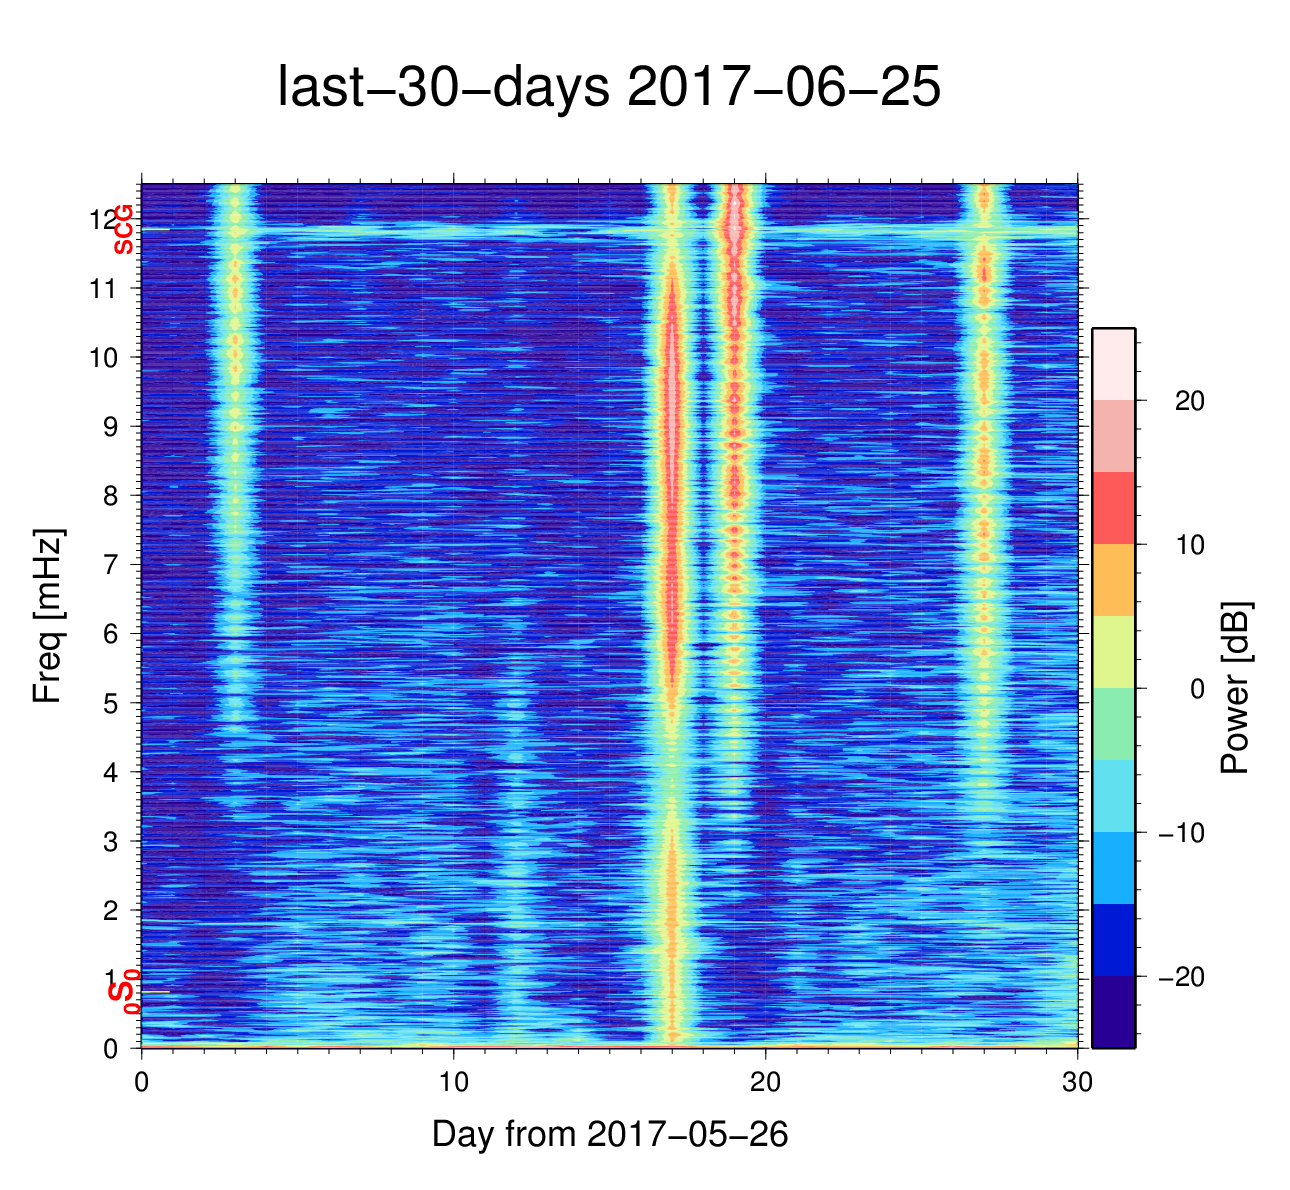Click the '20' tick label on colorbar

(x=1189, y=401)
